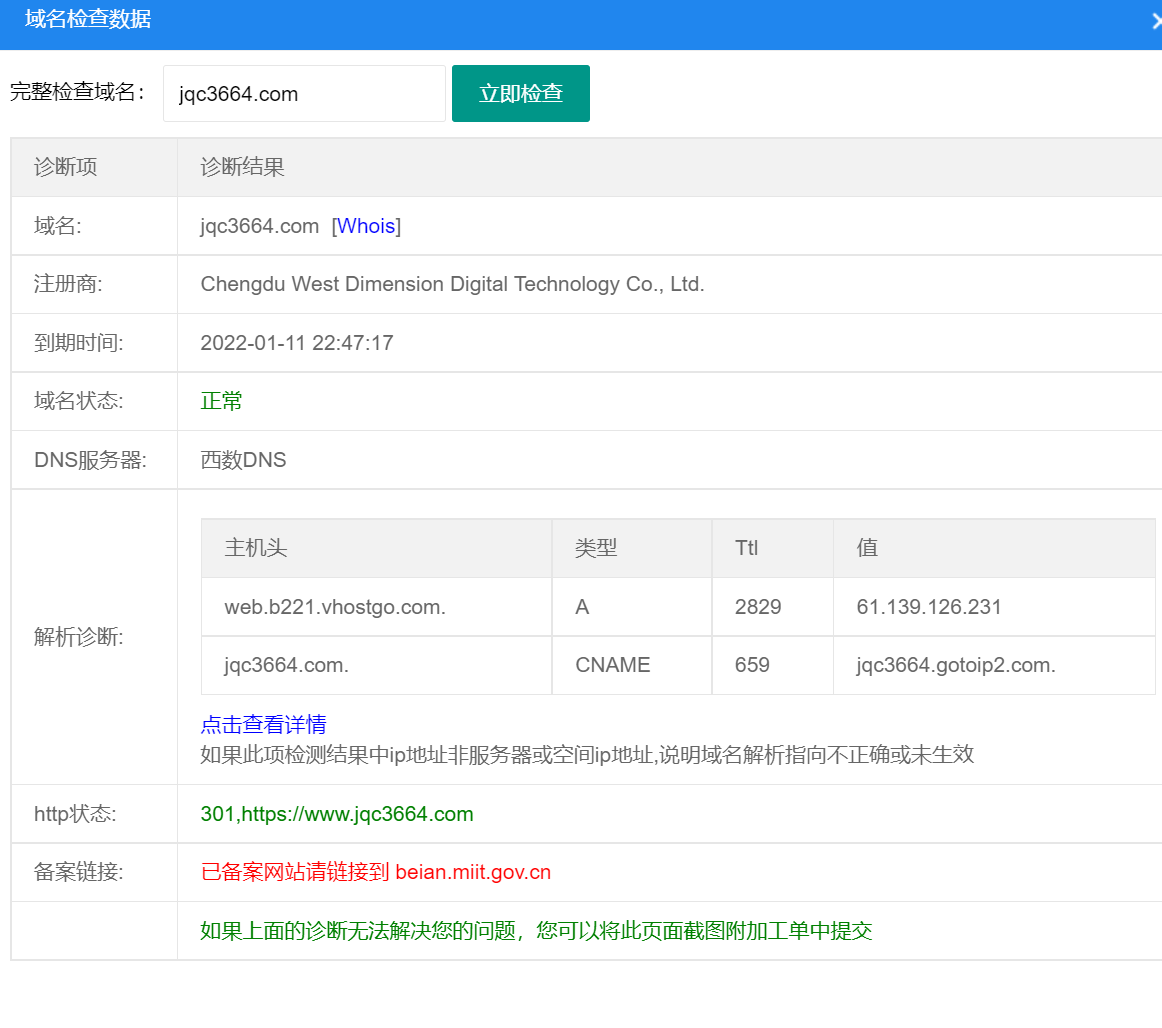Click the blue 域名检查数据 title bar
1162x1028 pixels.
[x=85, y=22]
